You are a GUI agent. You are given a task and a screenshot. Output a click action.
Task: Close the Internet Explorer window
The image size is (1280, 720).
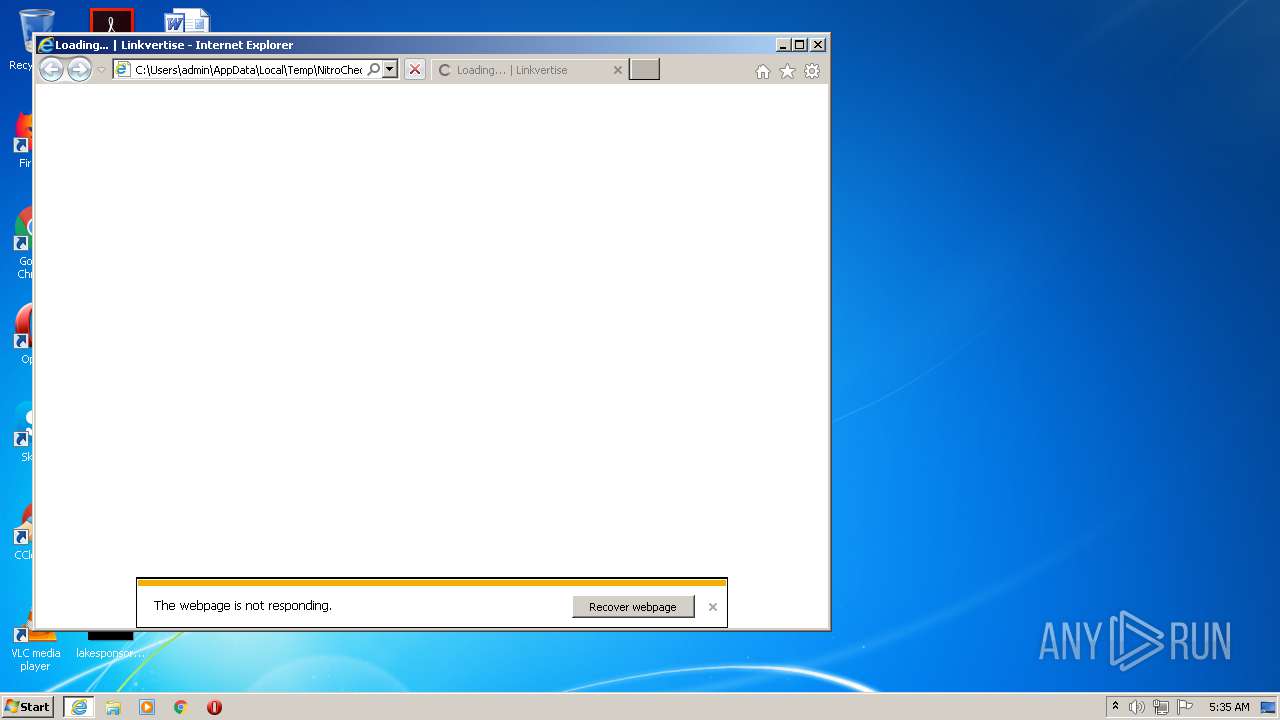[818, 45]
